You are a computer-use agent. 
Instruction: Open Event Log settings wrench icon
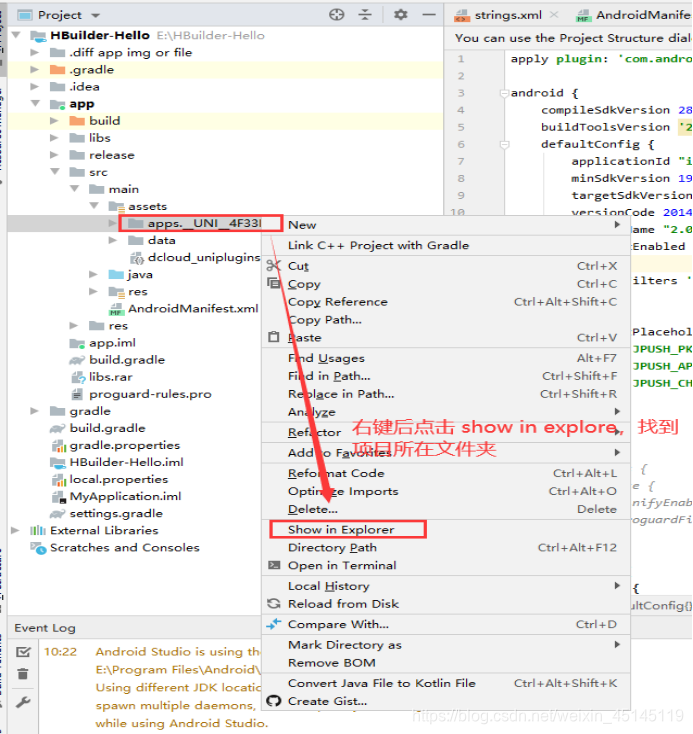click(x=23, y=701)
